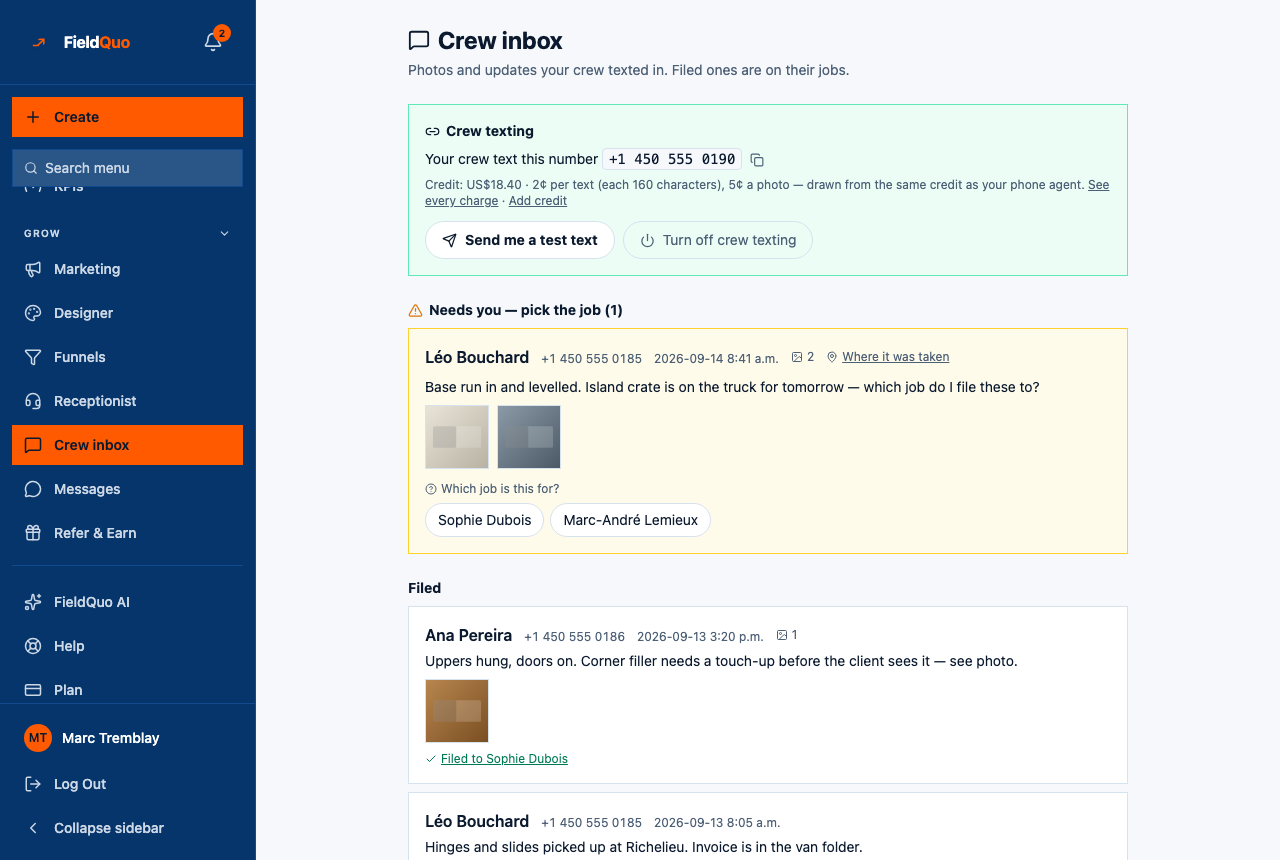Open the notifications bell icon
The height and width of the screenshot is (860, 1280).
tap(213, 42)
